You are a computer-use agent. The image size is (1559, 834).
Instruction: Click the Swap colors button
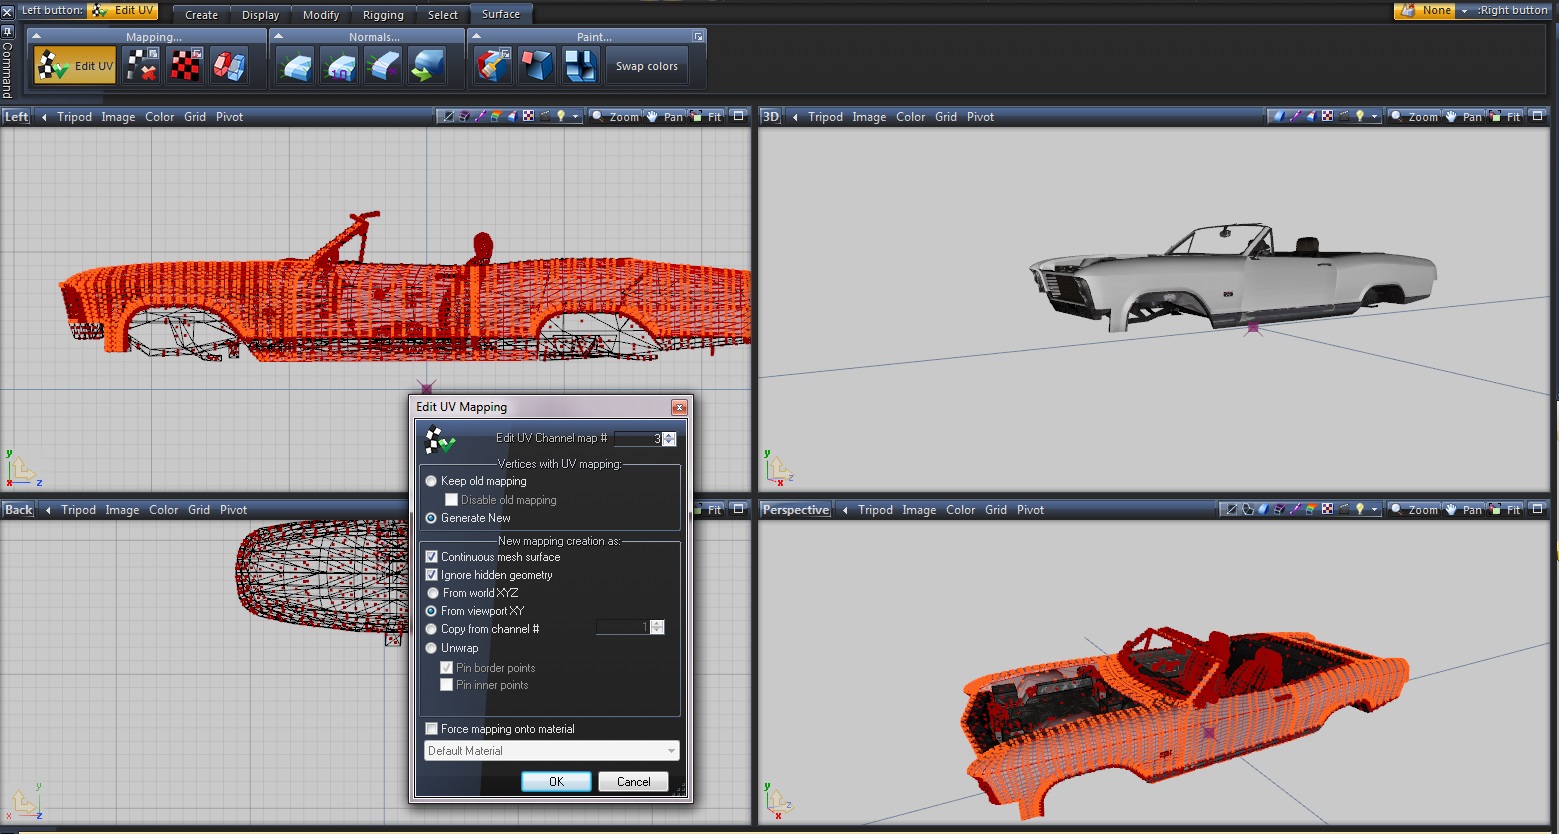click(646, 67)
